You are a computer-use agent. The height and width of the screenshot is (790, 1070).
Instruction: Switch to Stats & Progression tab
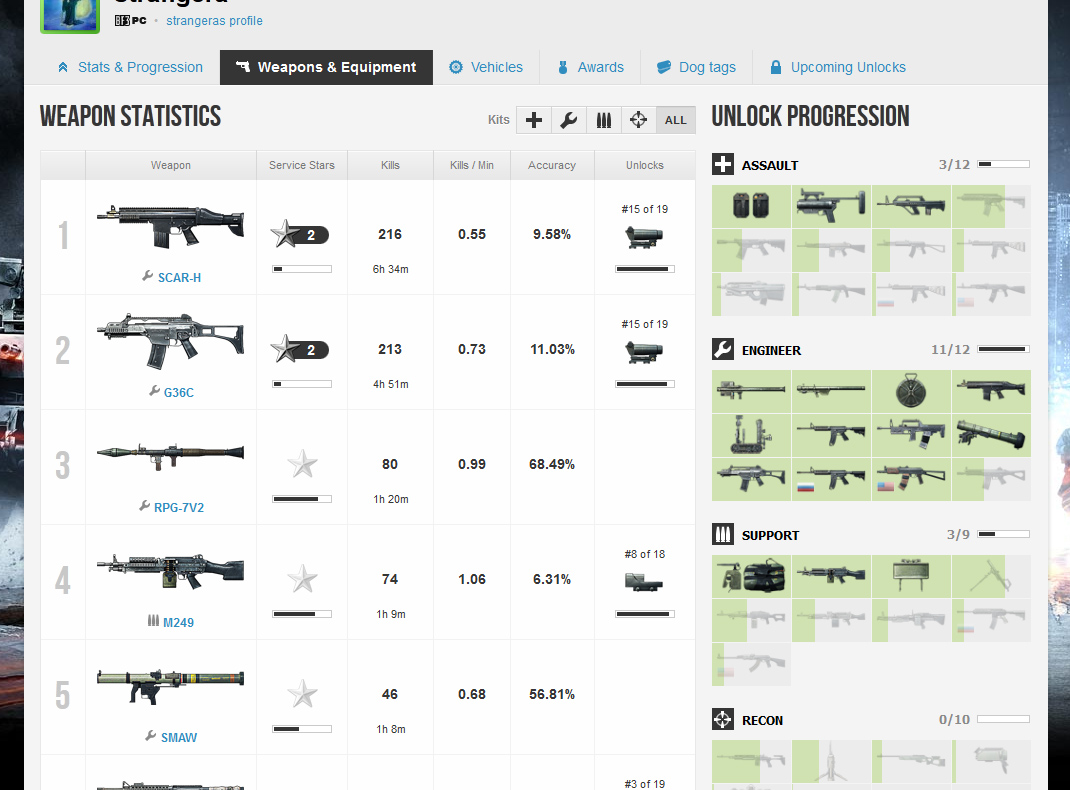[x=130, y=67]
